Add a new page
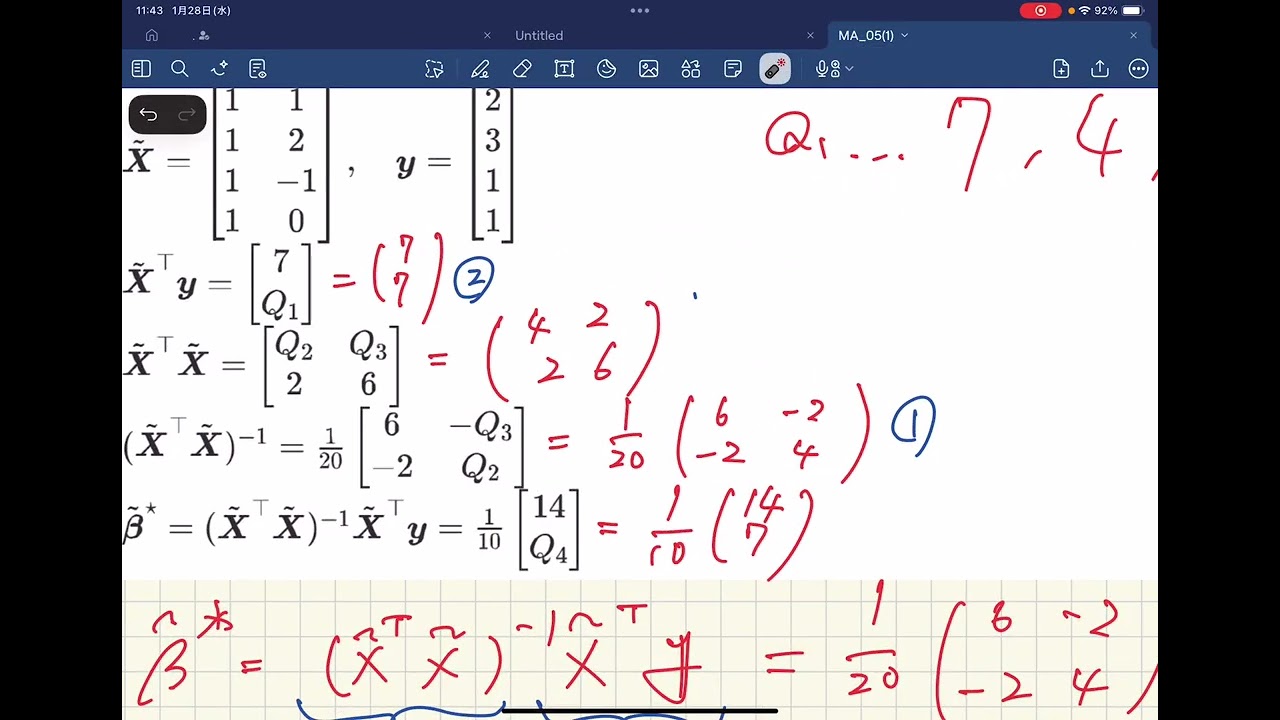The height and width of the screenshot is (720, 1280). pyautogui.click(x=1061, y=69)
